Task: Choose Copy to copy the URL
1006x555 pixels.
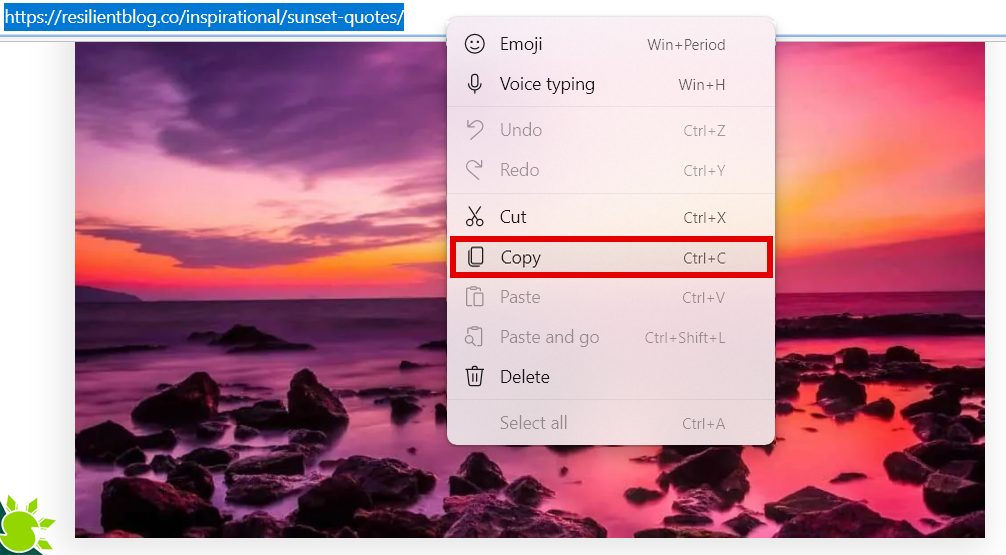Action: (x=611, y=257)
